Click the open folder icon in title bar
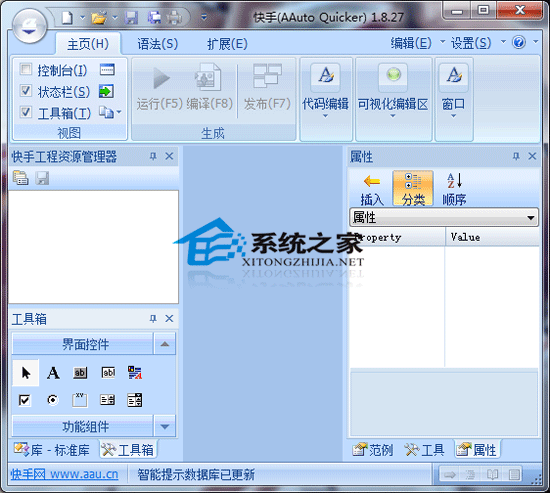 click(99, 18)
